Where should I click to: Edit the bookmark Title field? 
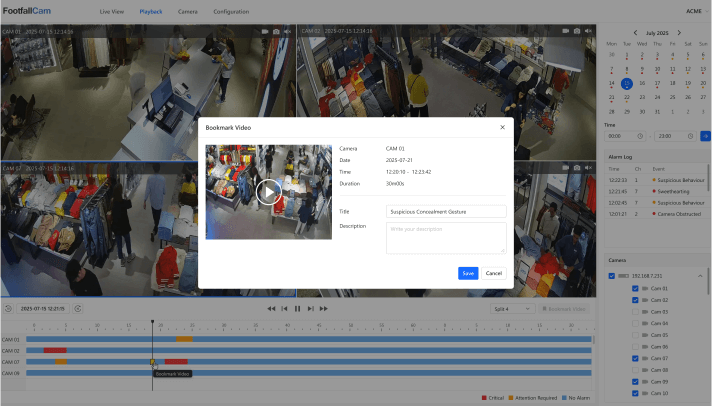point(446,212)
